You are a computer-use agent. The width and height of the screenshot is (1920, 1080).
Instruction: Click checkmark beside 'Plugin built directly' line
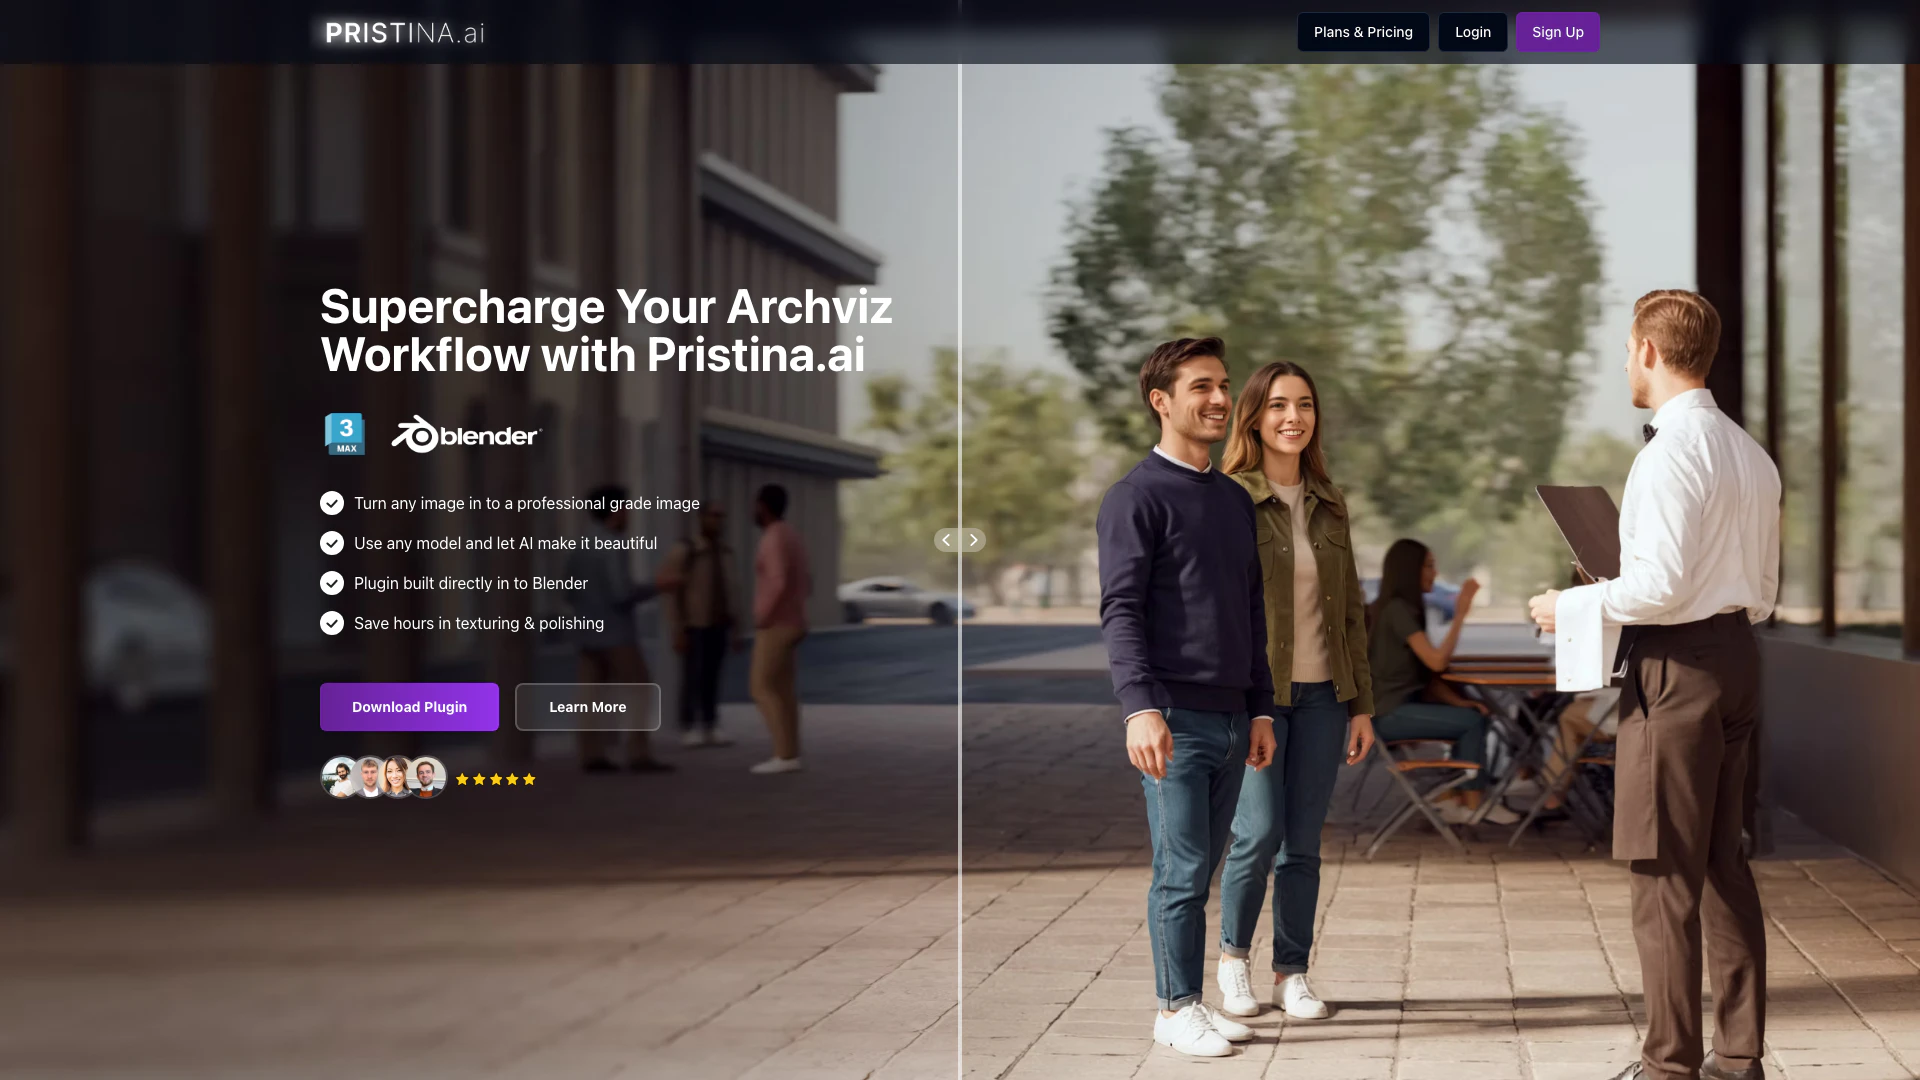(x=332, y=583)
